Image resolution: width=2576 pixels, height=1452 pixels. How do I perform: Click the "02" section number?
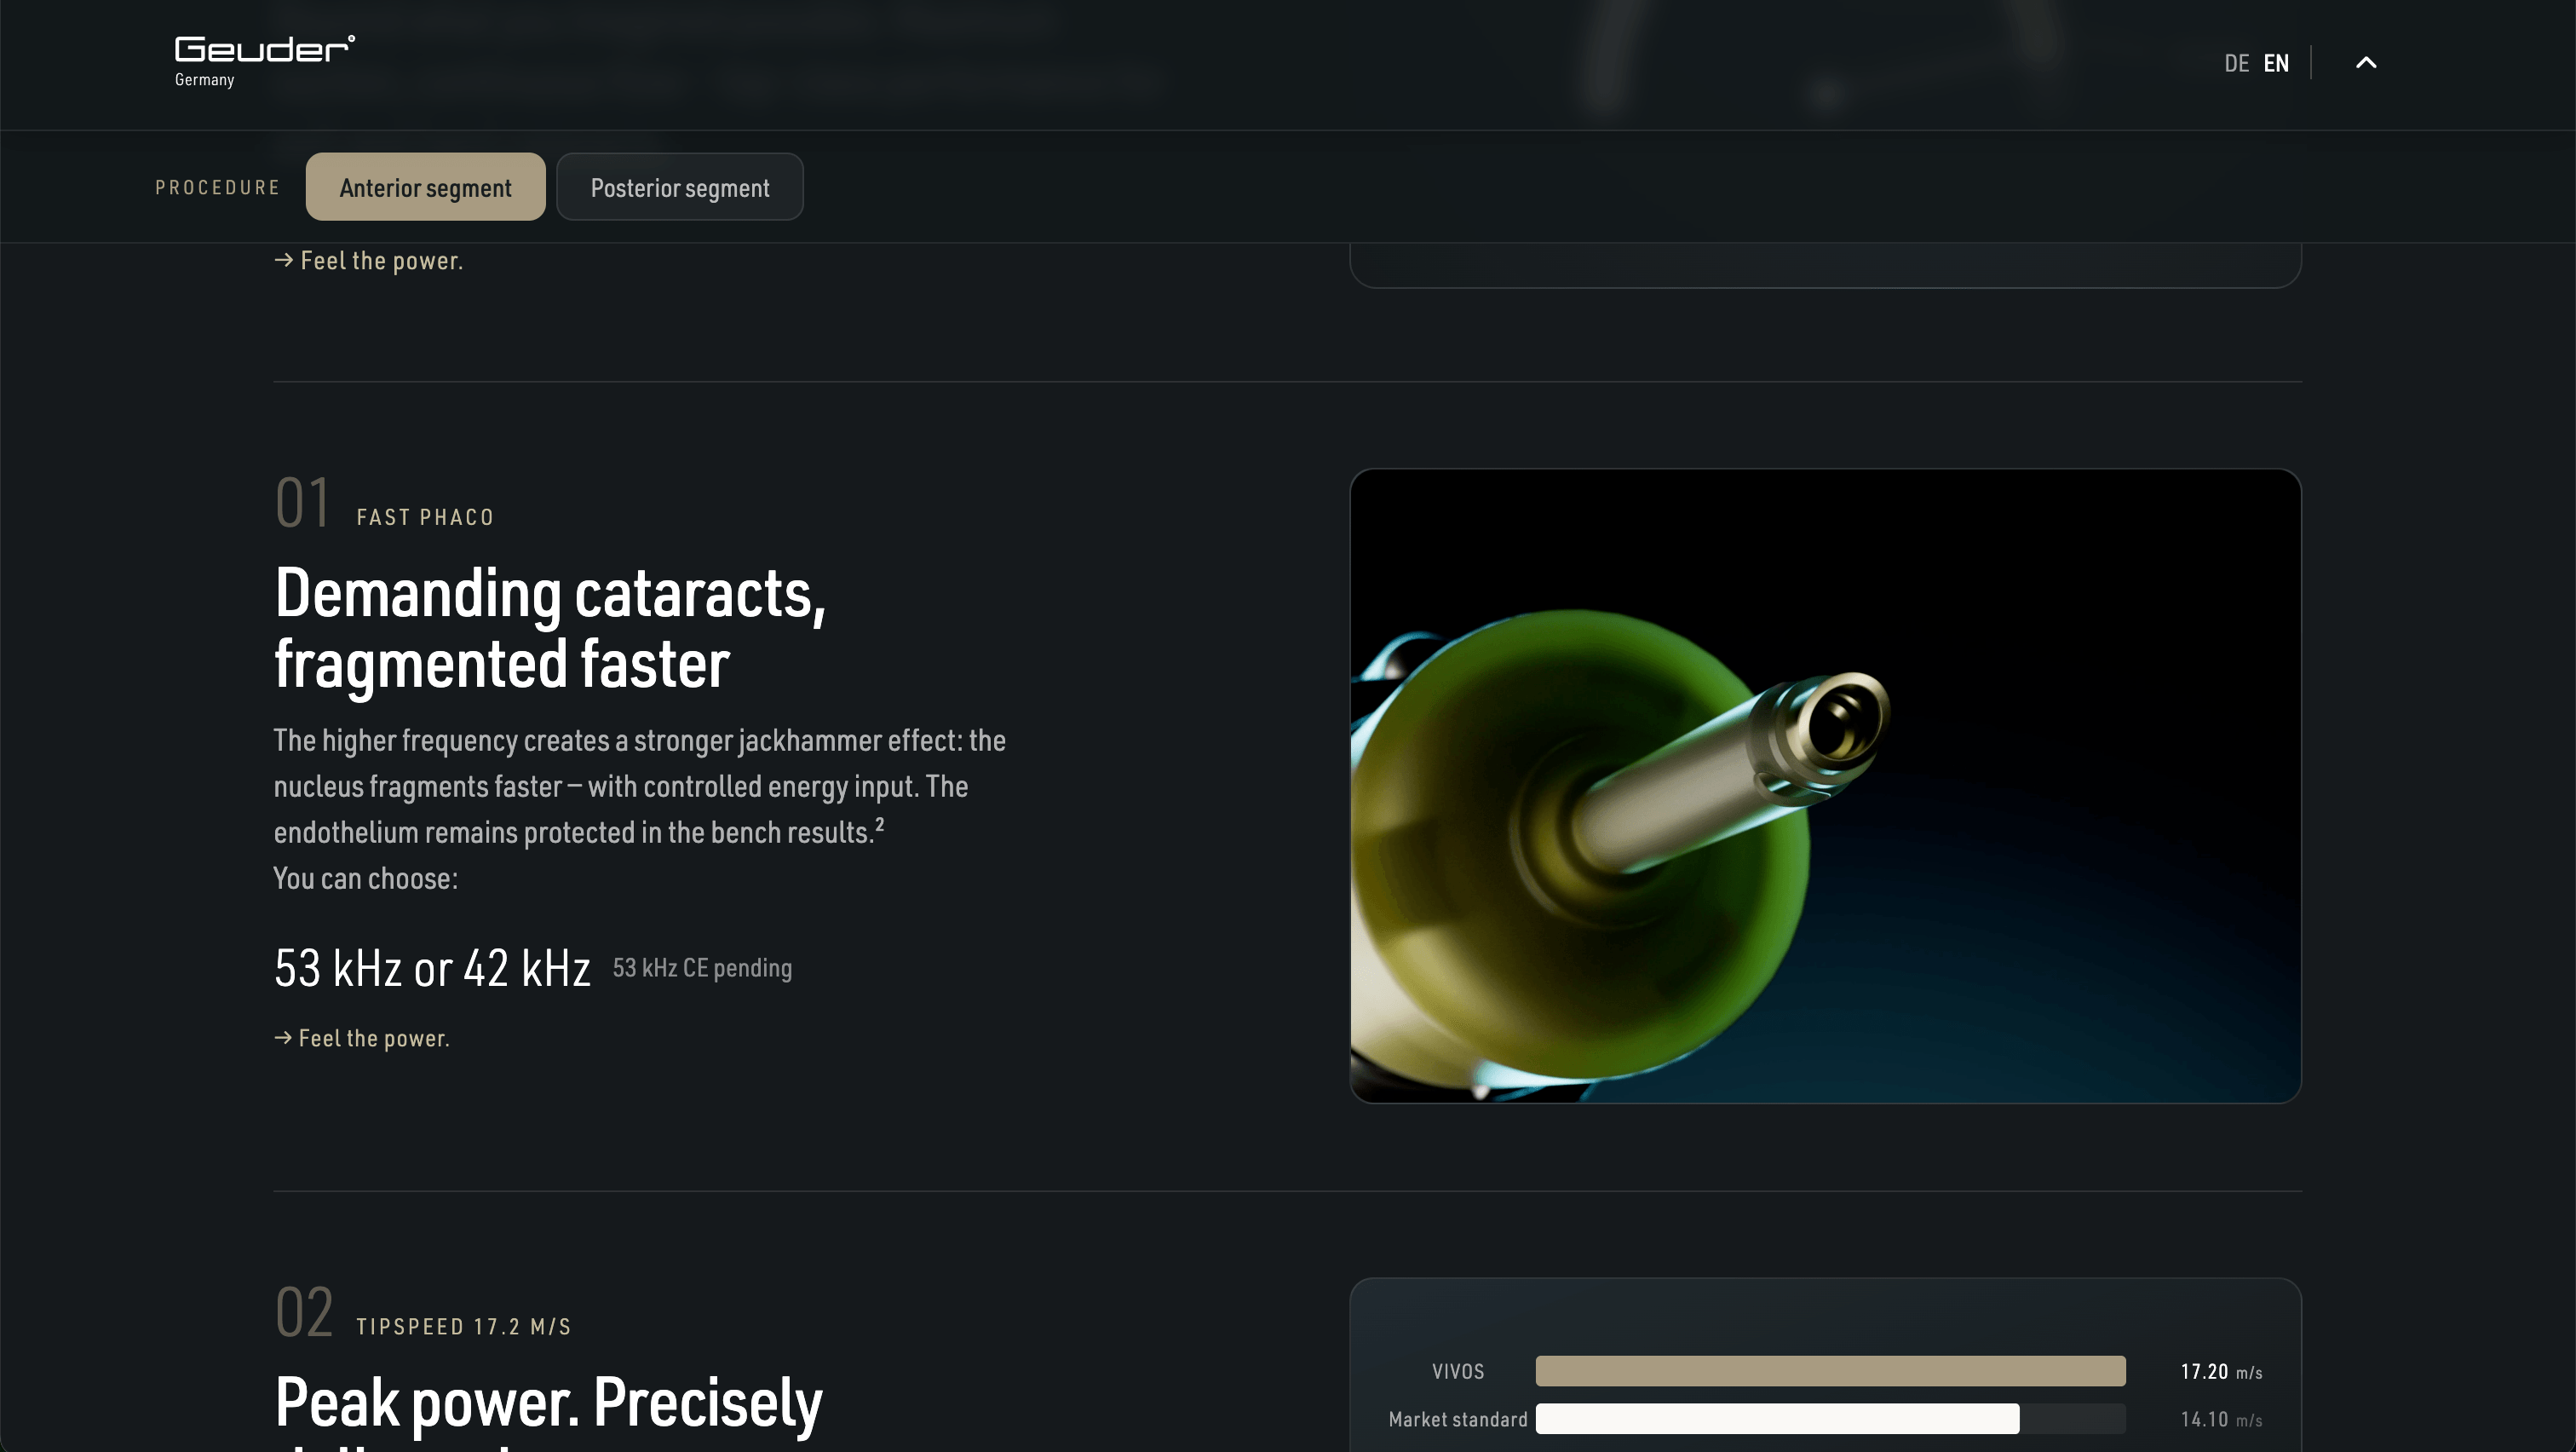(303, 1311)
